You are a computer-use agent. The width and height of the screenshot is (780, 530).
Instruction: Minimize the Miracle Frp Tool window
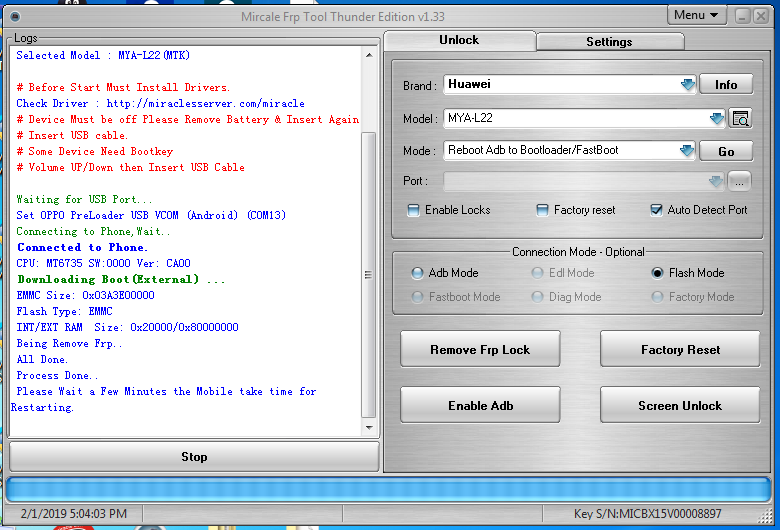(742, 16)
